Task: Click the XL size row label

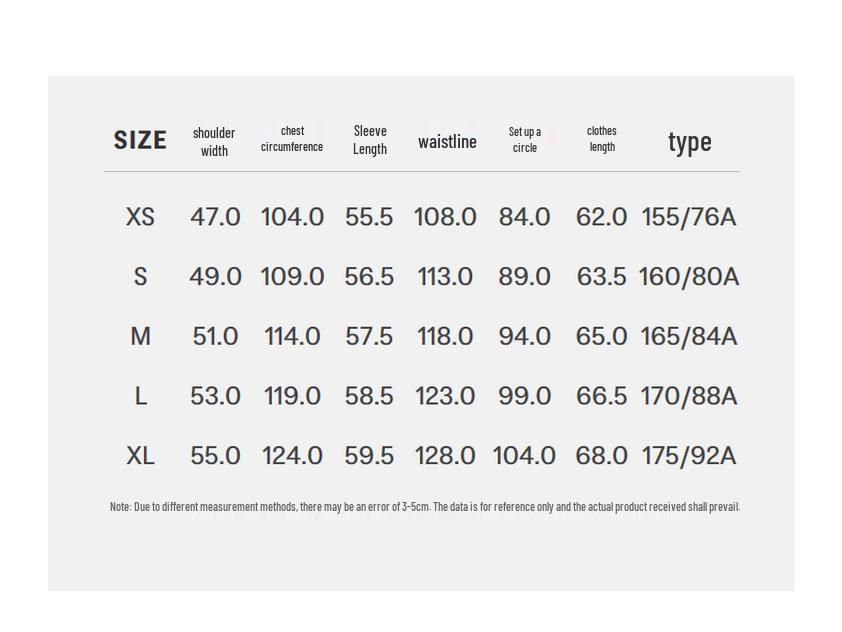Action: pyautogui.click(x=140, y=456)
